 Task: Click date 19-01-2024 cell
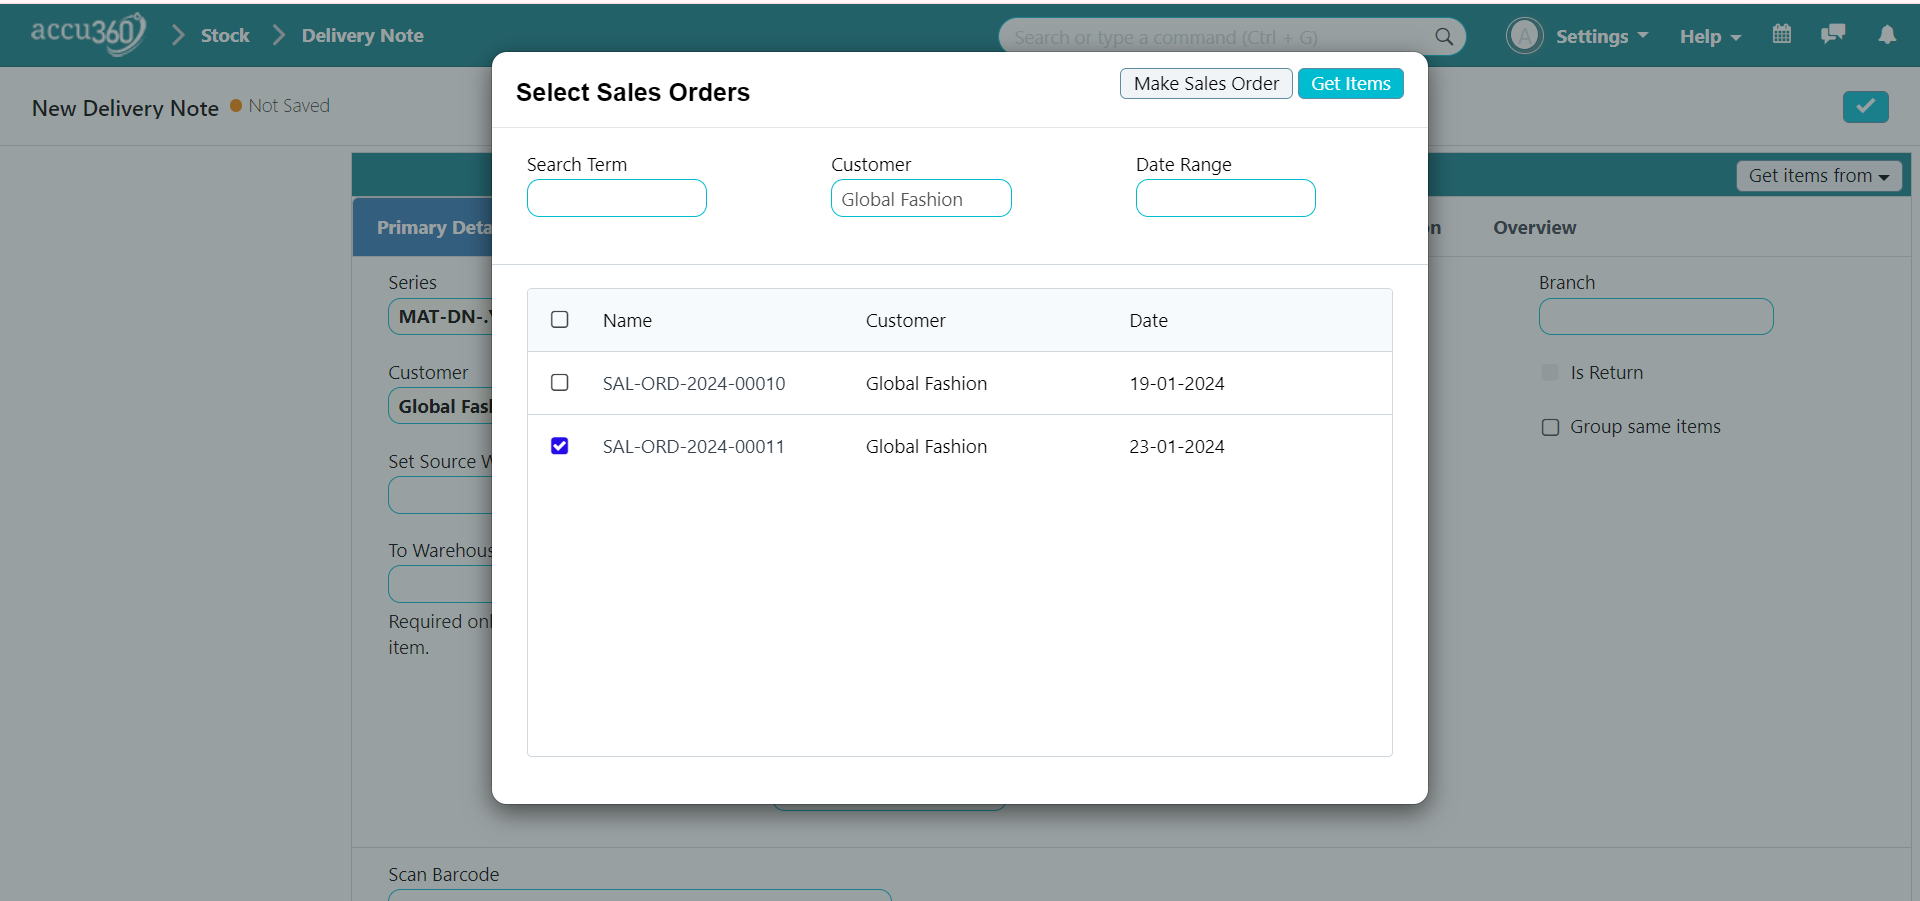[x=1177, y=383]
